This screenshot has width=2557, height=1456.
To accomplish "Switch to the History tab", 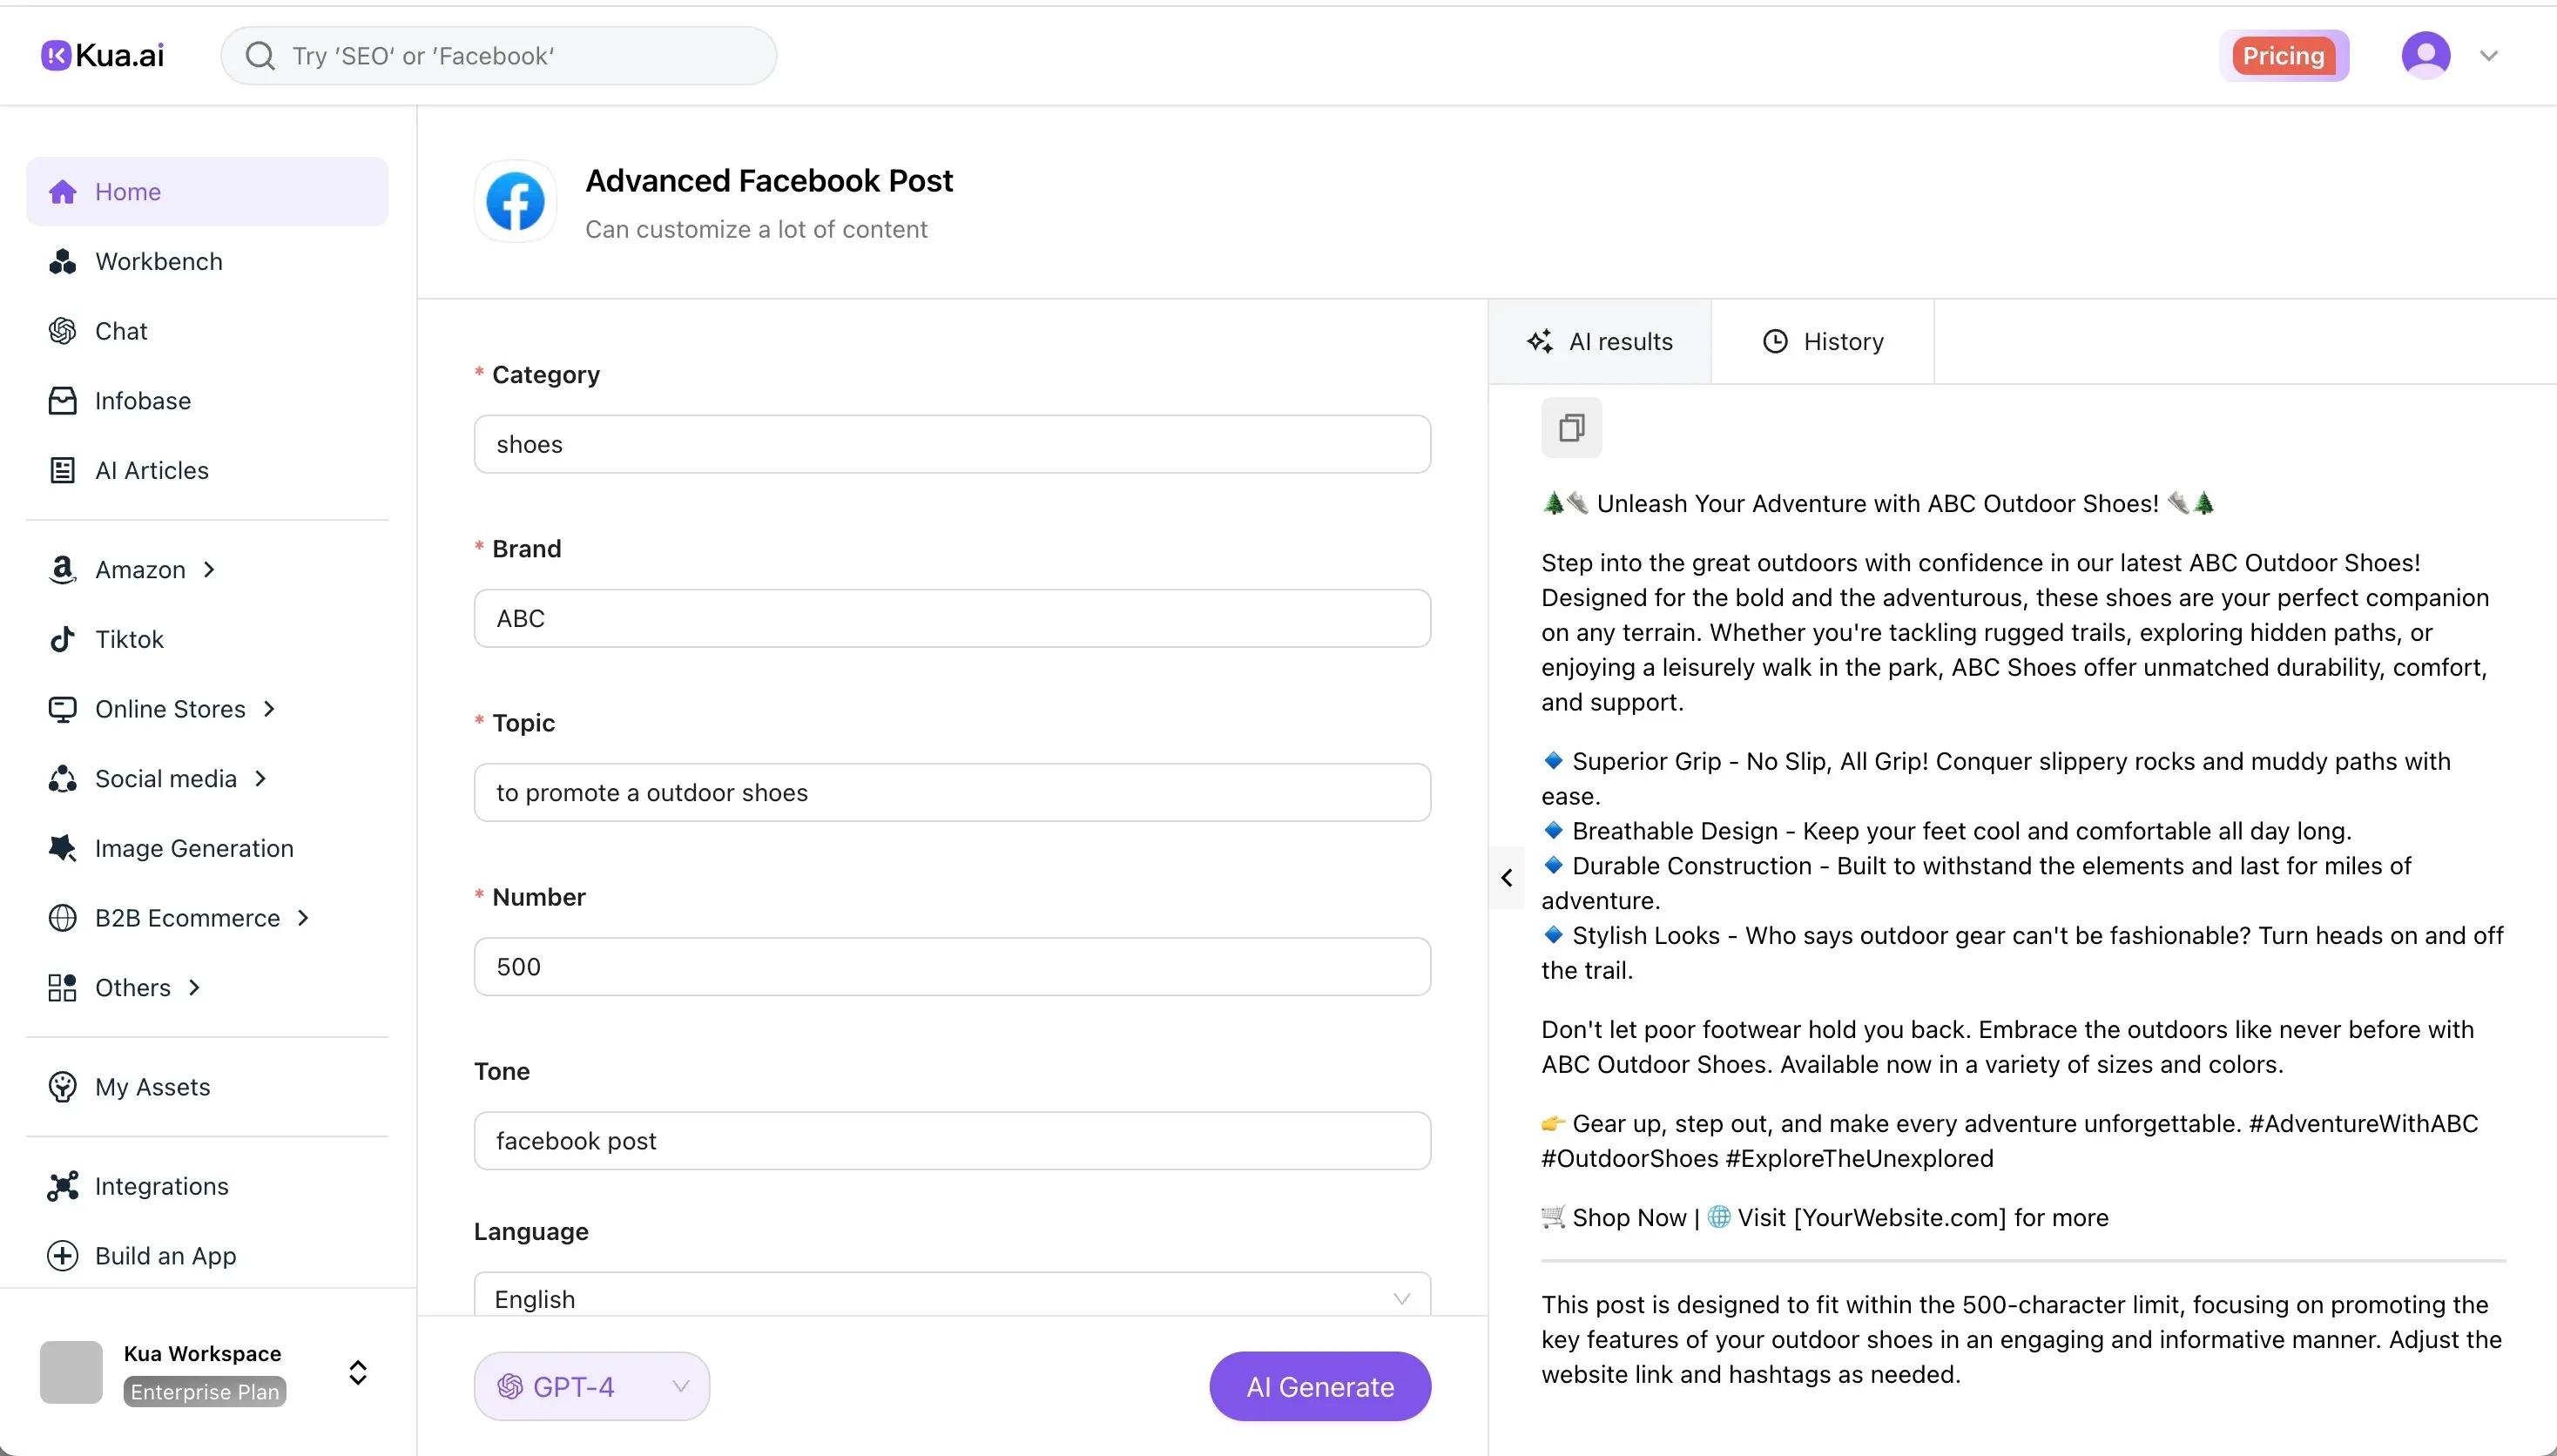I will coord(1821,340).
